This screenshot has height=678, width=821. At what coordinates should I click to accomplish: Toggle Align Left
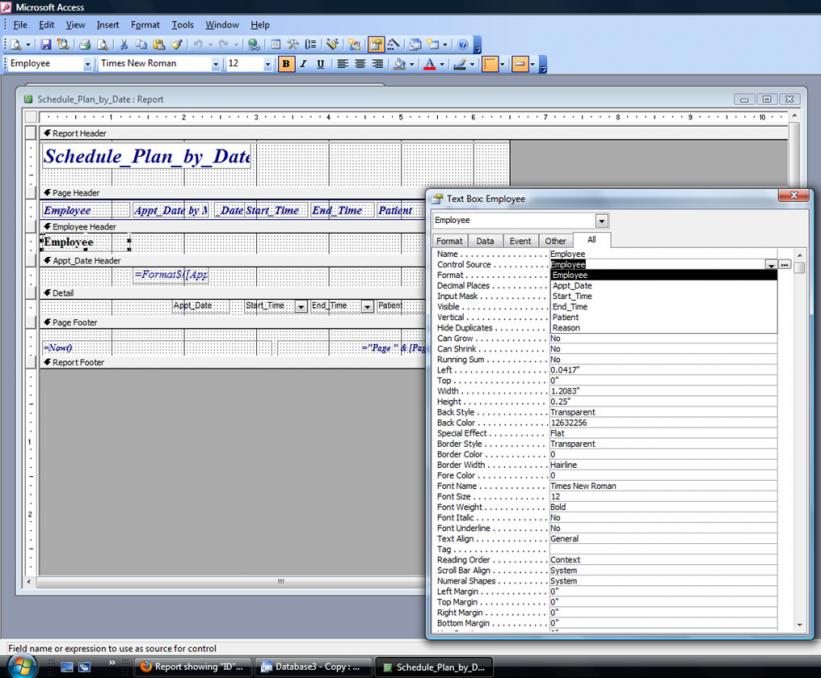tap(342, 64)
